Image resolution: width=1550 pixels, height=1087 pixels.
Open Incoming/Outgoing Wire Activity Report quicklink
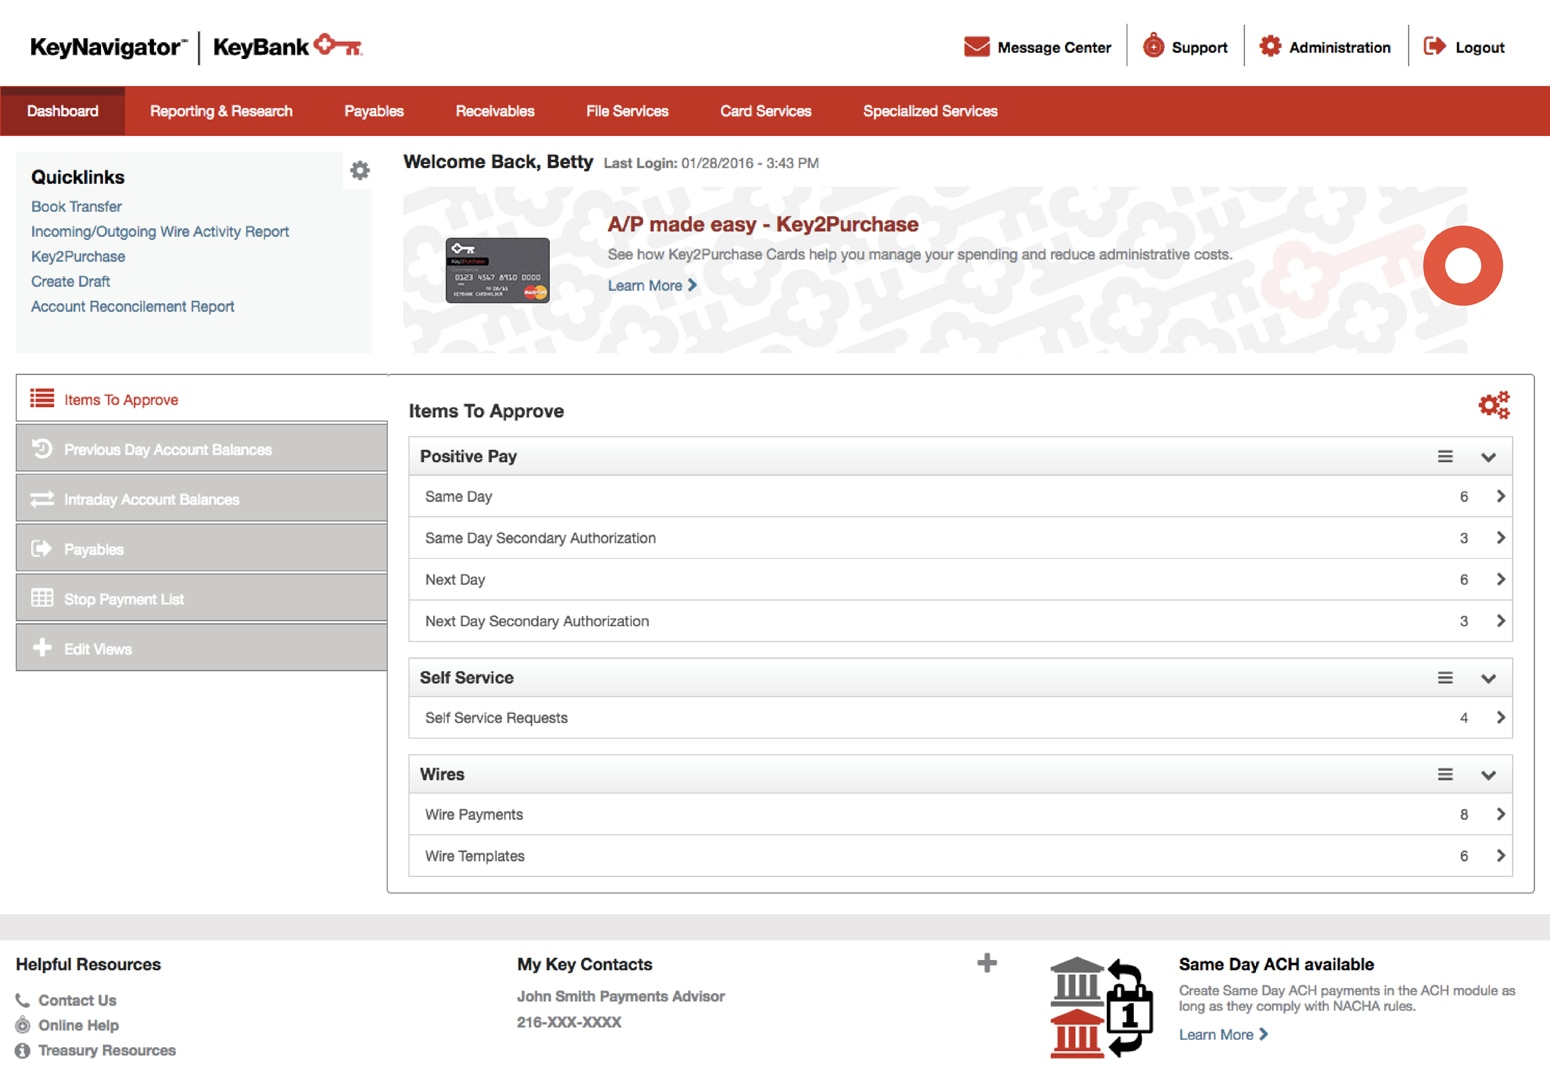coord(160,231)
